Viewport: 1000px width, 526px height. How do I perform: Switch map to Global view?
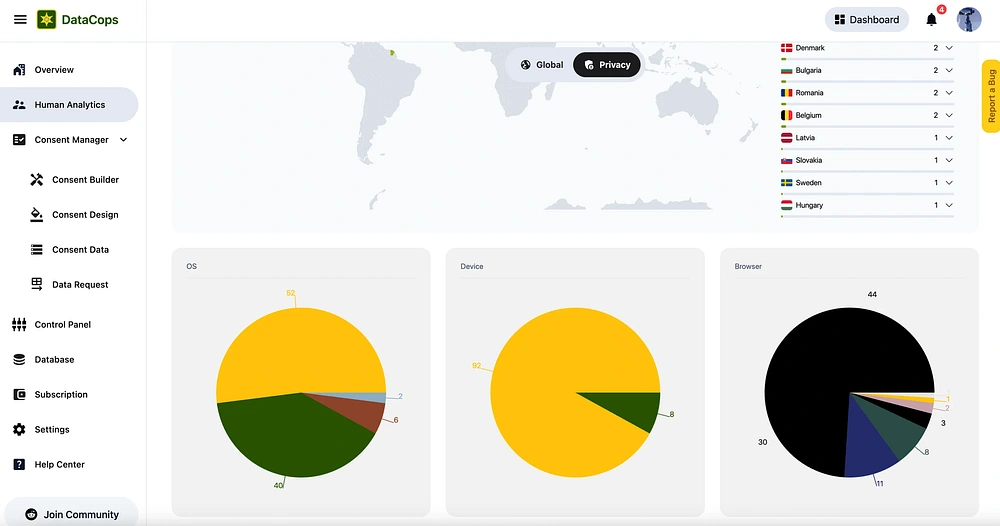pos(541,64)
